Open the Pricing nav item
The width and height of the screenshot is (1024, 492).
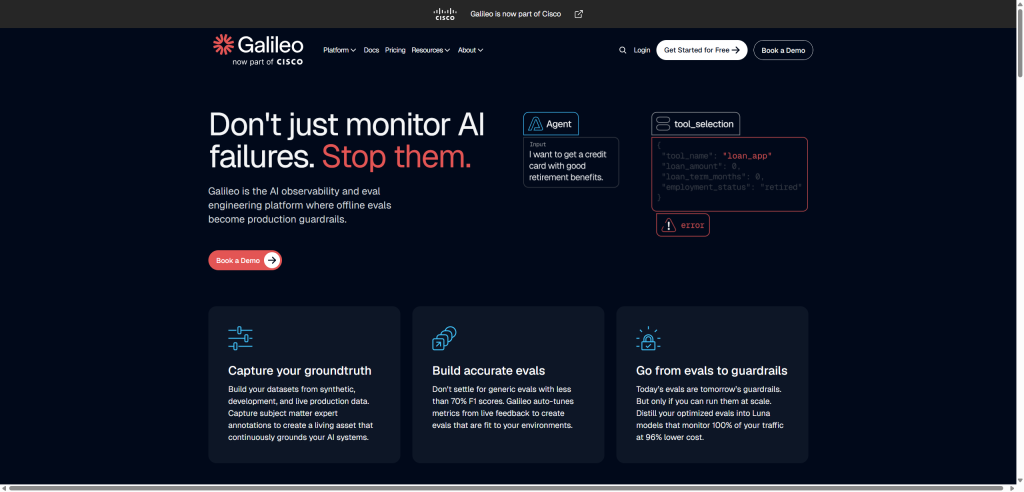[x=395, y=50]
